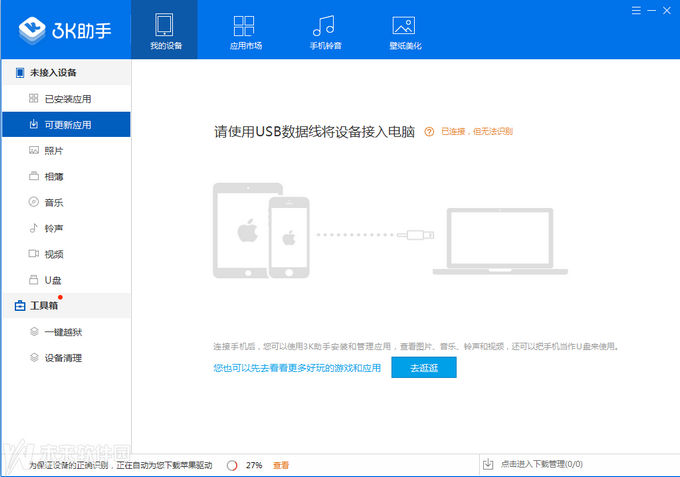The height and width of the screenshot is (477, 680).
Task: Open the hamburger menu in title bar
Action: [636, 8]
